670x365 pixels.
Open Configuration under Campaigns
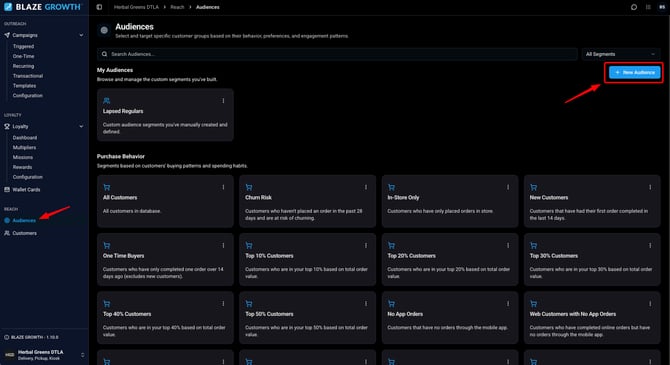click(27, 95)
